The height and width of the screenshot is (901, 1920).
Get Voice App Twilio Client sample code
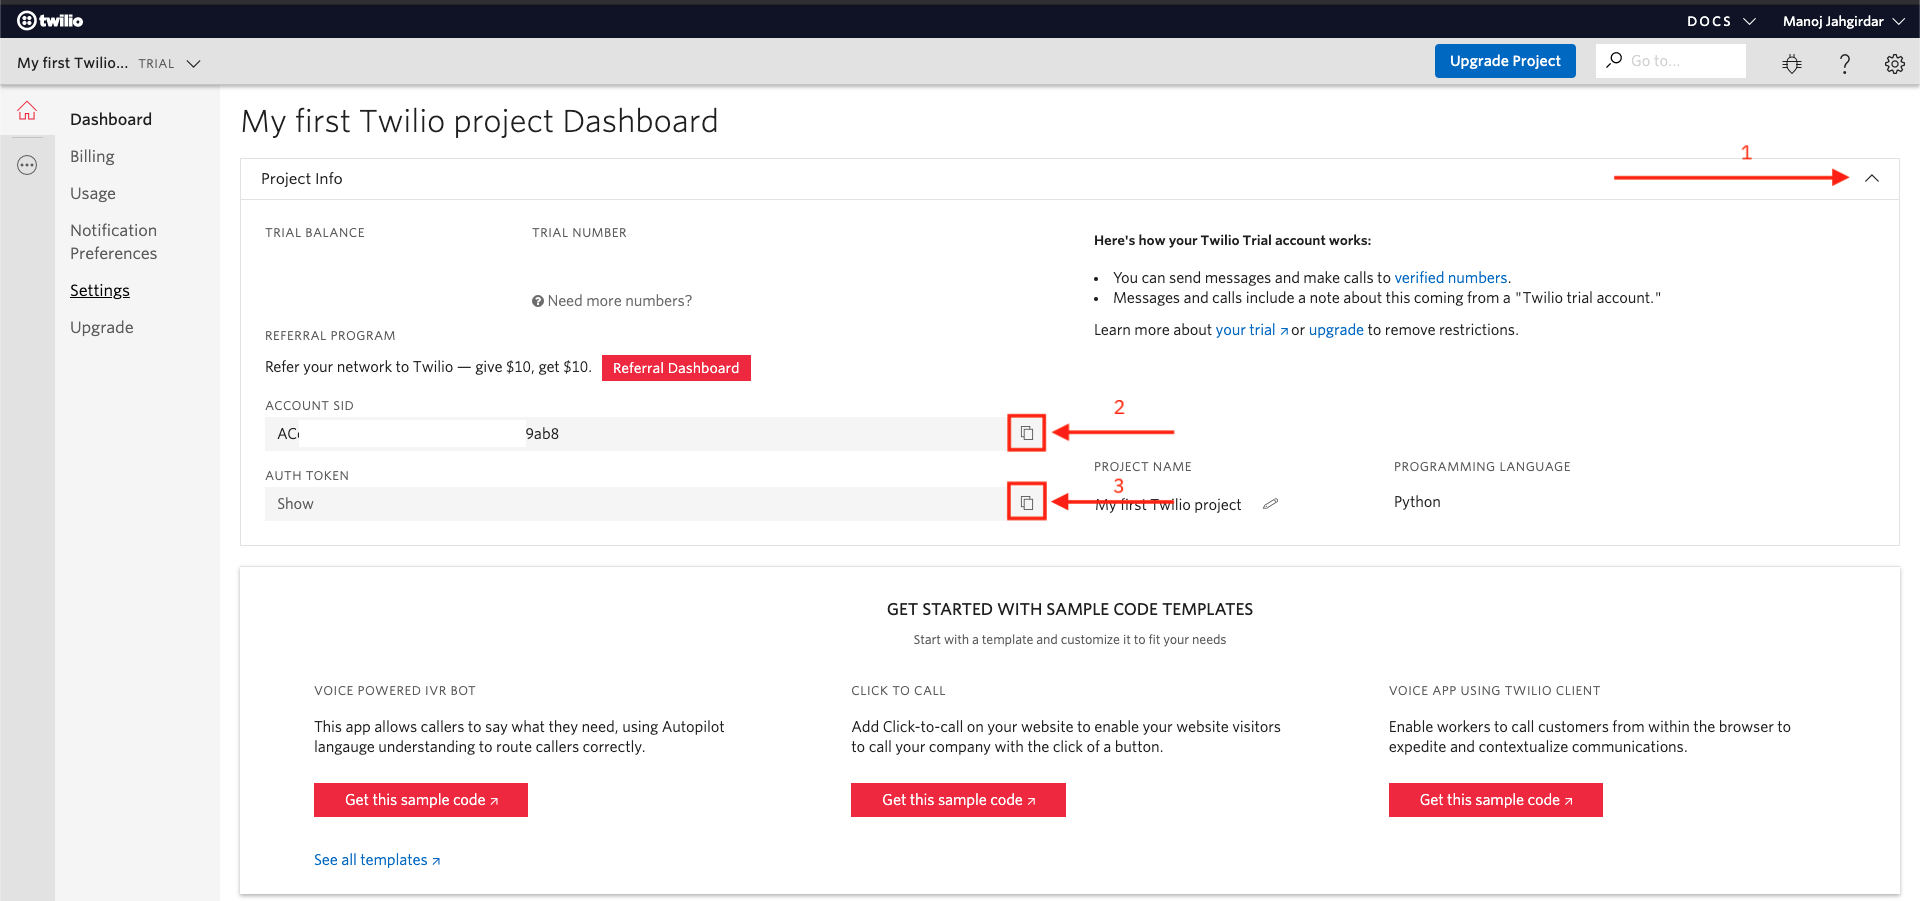pos(1496,800)
